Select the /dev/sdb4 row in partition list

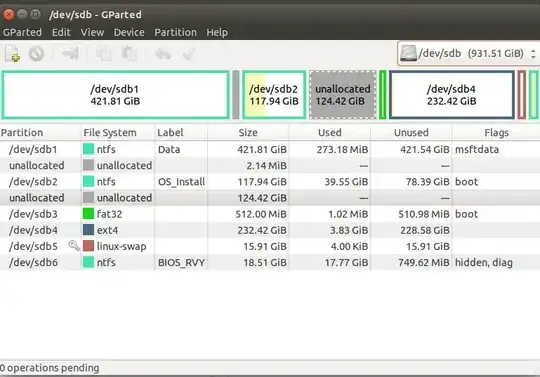(x=270, y=230)
